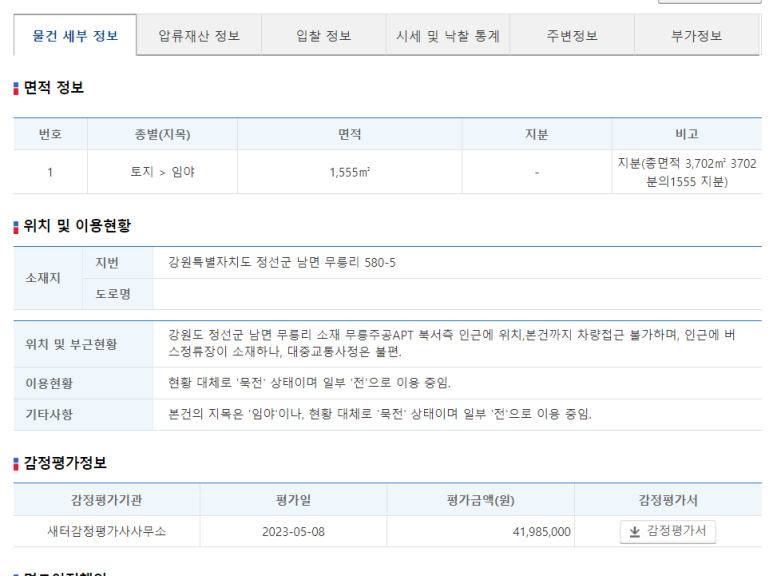Click the 지분 column header
Viewport: 773px width, 576px height.
point(536,134)
